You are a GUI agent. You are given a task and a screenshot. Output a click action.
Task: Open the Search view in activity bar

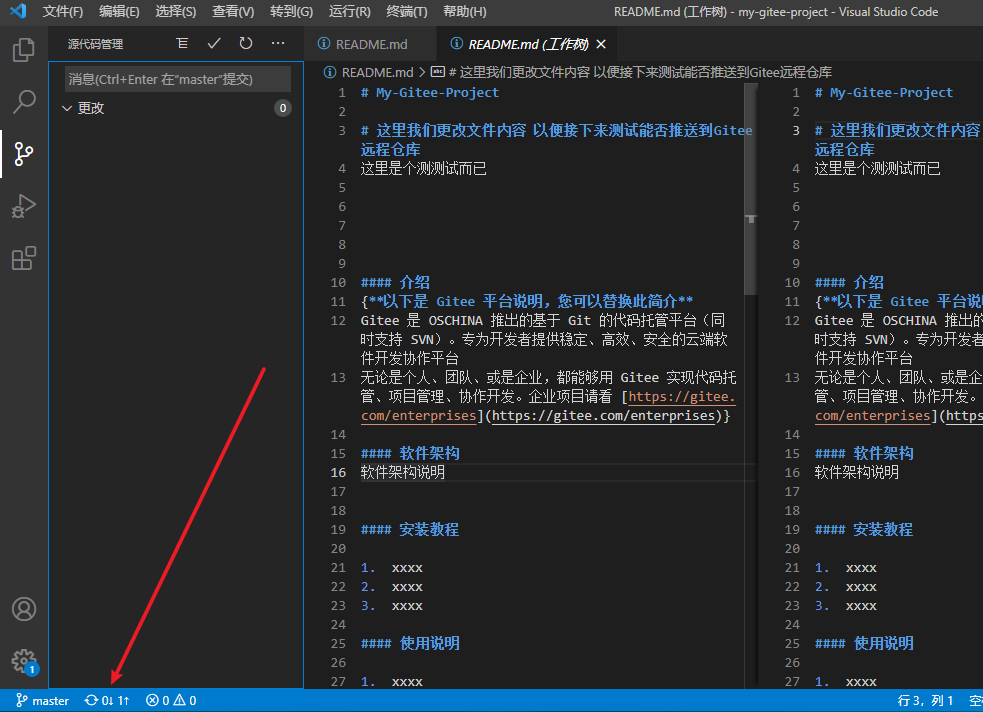tap(24, 102)
